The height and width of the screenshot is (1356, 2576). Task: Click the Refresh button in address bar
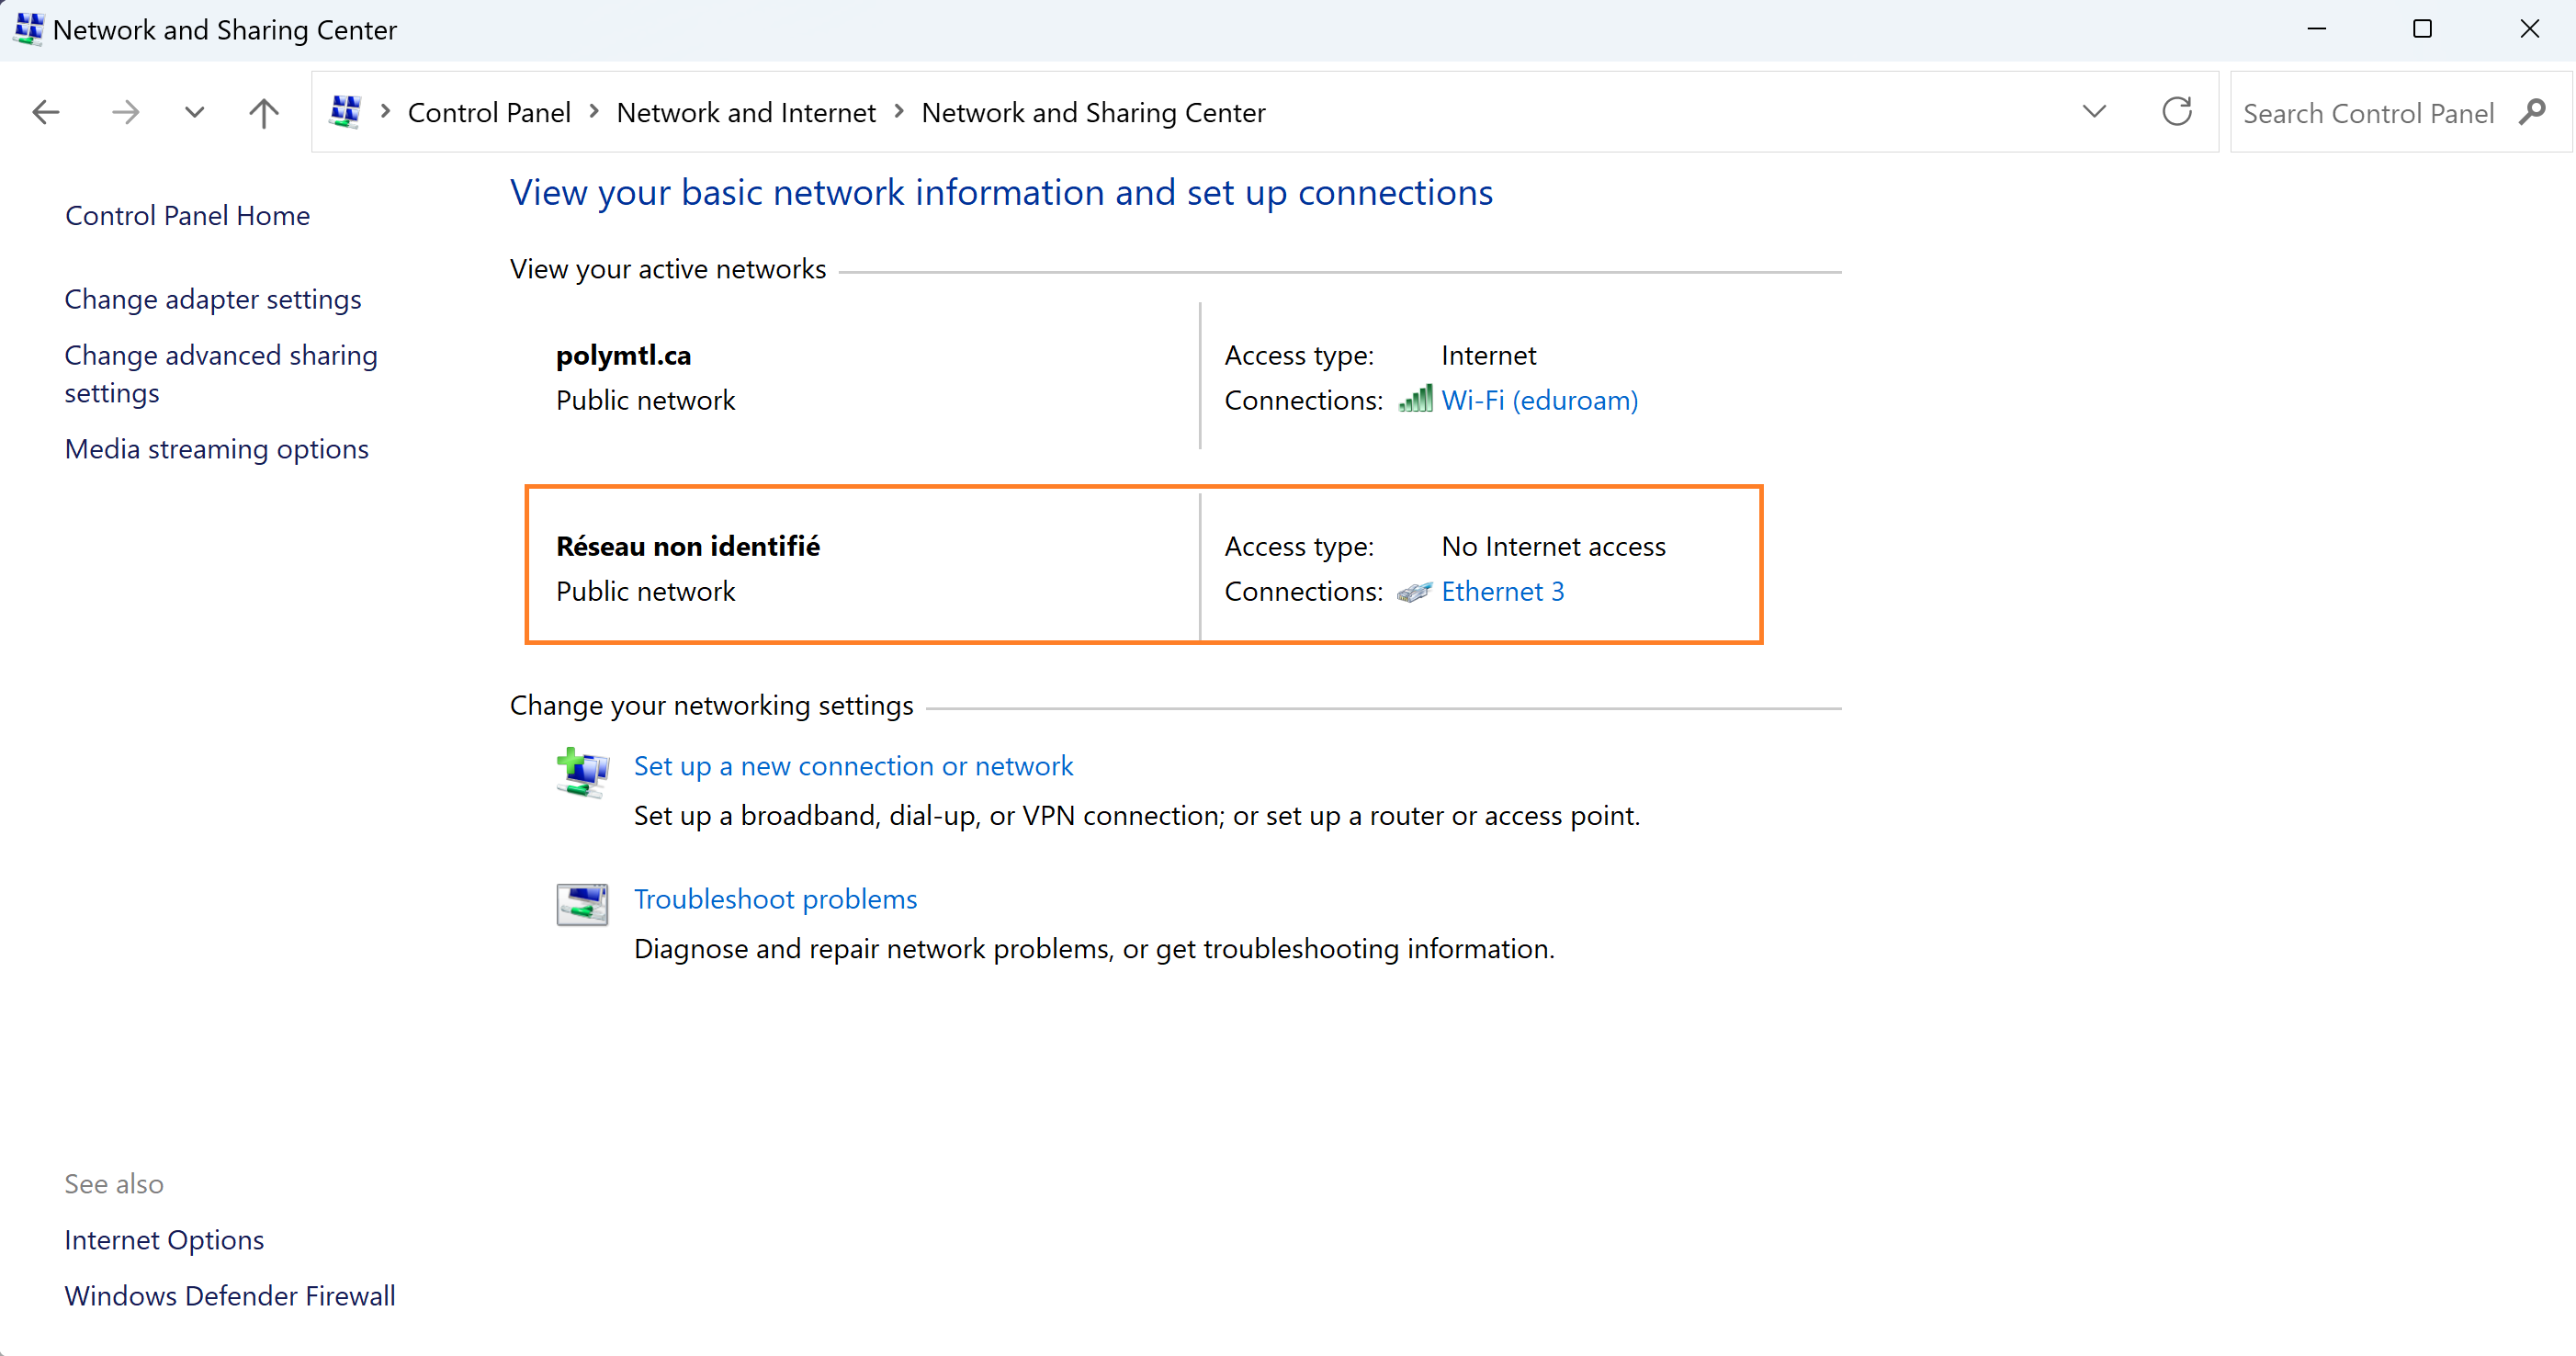pyautogui.click(x=2177, y=112)
